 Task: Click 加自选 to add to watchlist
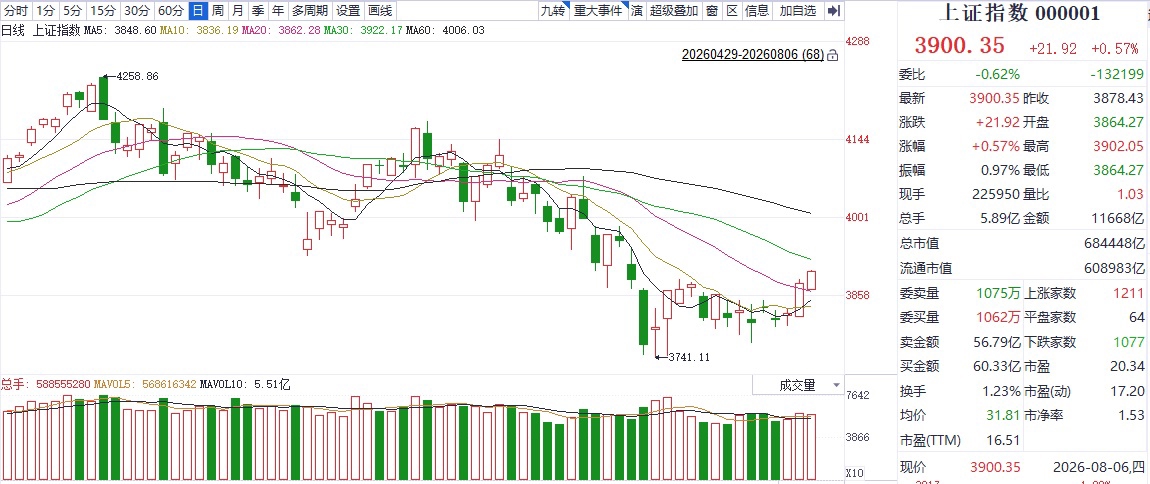797,11
